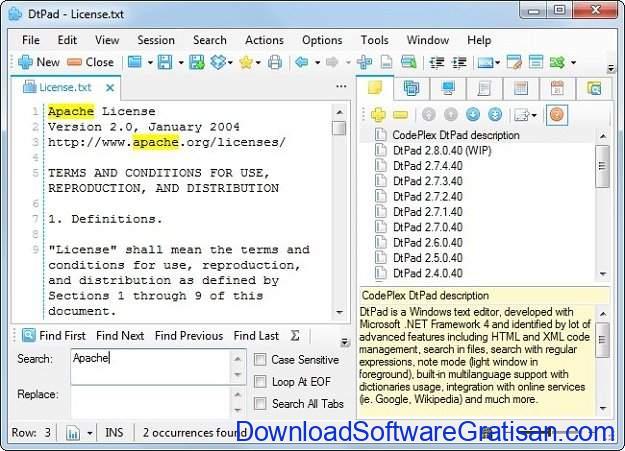Screen dimensions: 625x451
Task: Open the Dropbox icon dropdown arrow
Action: point(230,63)
